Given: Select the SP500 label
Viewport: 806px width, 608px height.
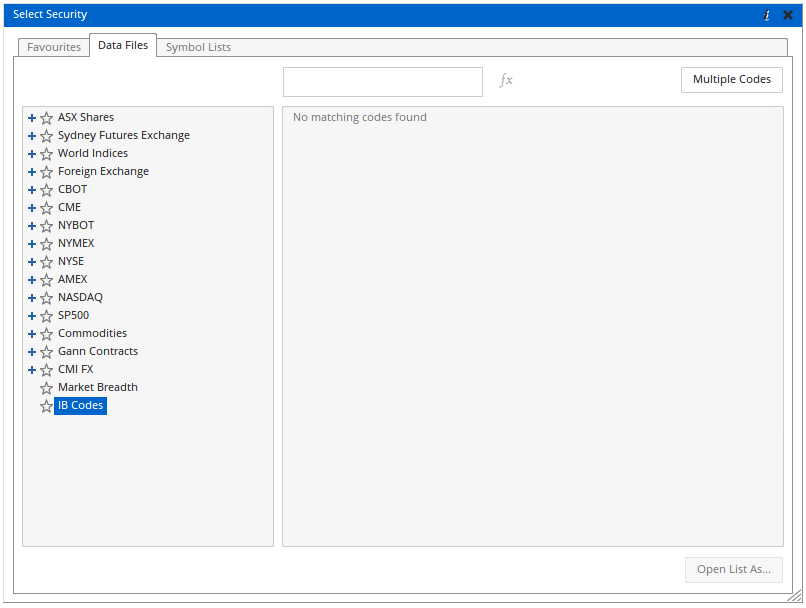Looking at the screenshot, I should (x=74, y=315).
